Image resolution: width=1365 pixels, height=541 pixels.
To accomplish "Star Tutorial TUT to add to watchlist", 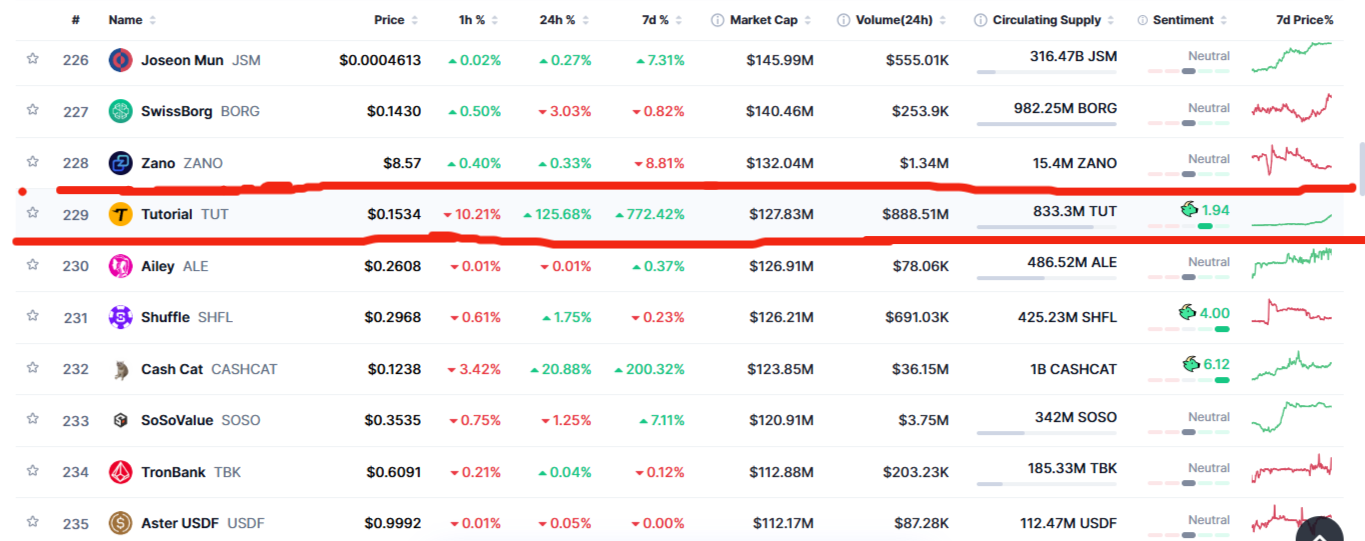I will [32, 212].
